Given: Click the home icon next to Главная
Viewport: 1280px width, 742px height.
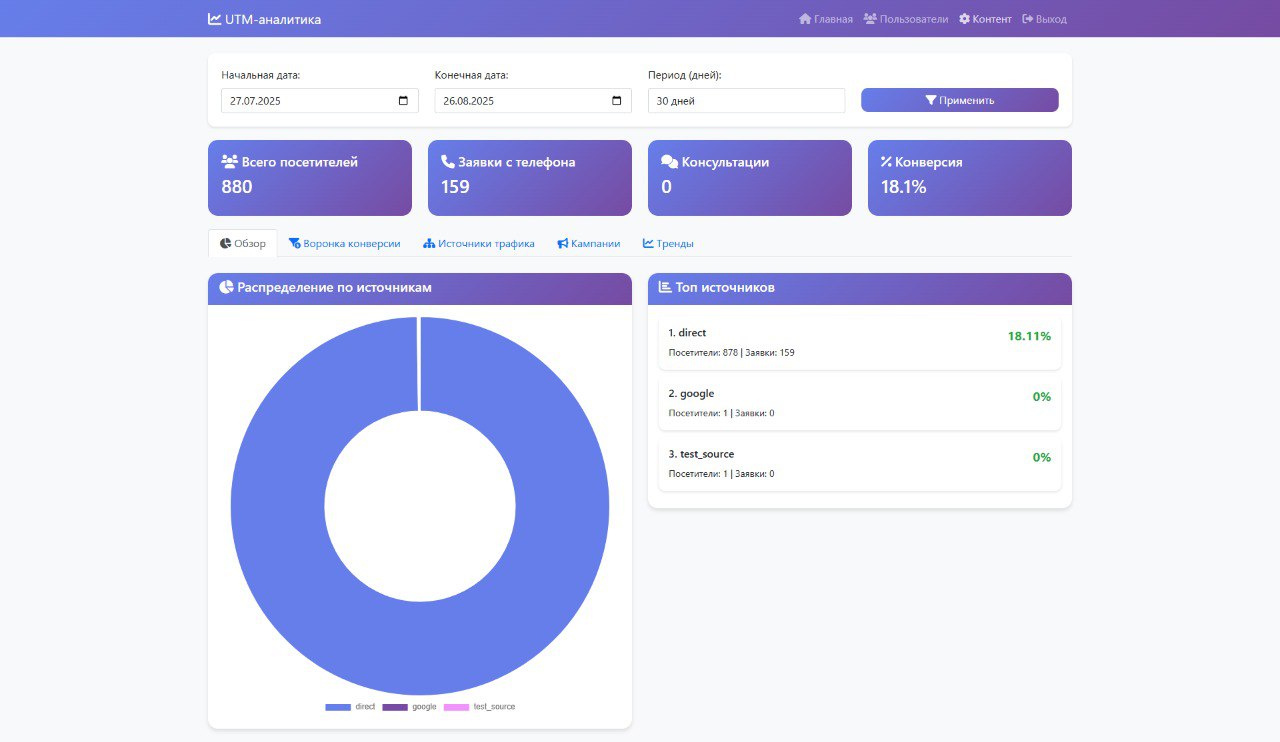Looking at the screenshot, I should pyautogui.click(x=805, y=19).
